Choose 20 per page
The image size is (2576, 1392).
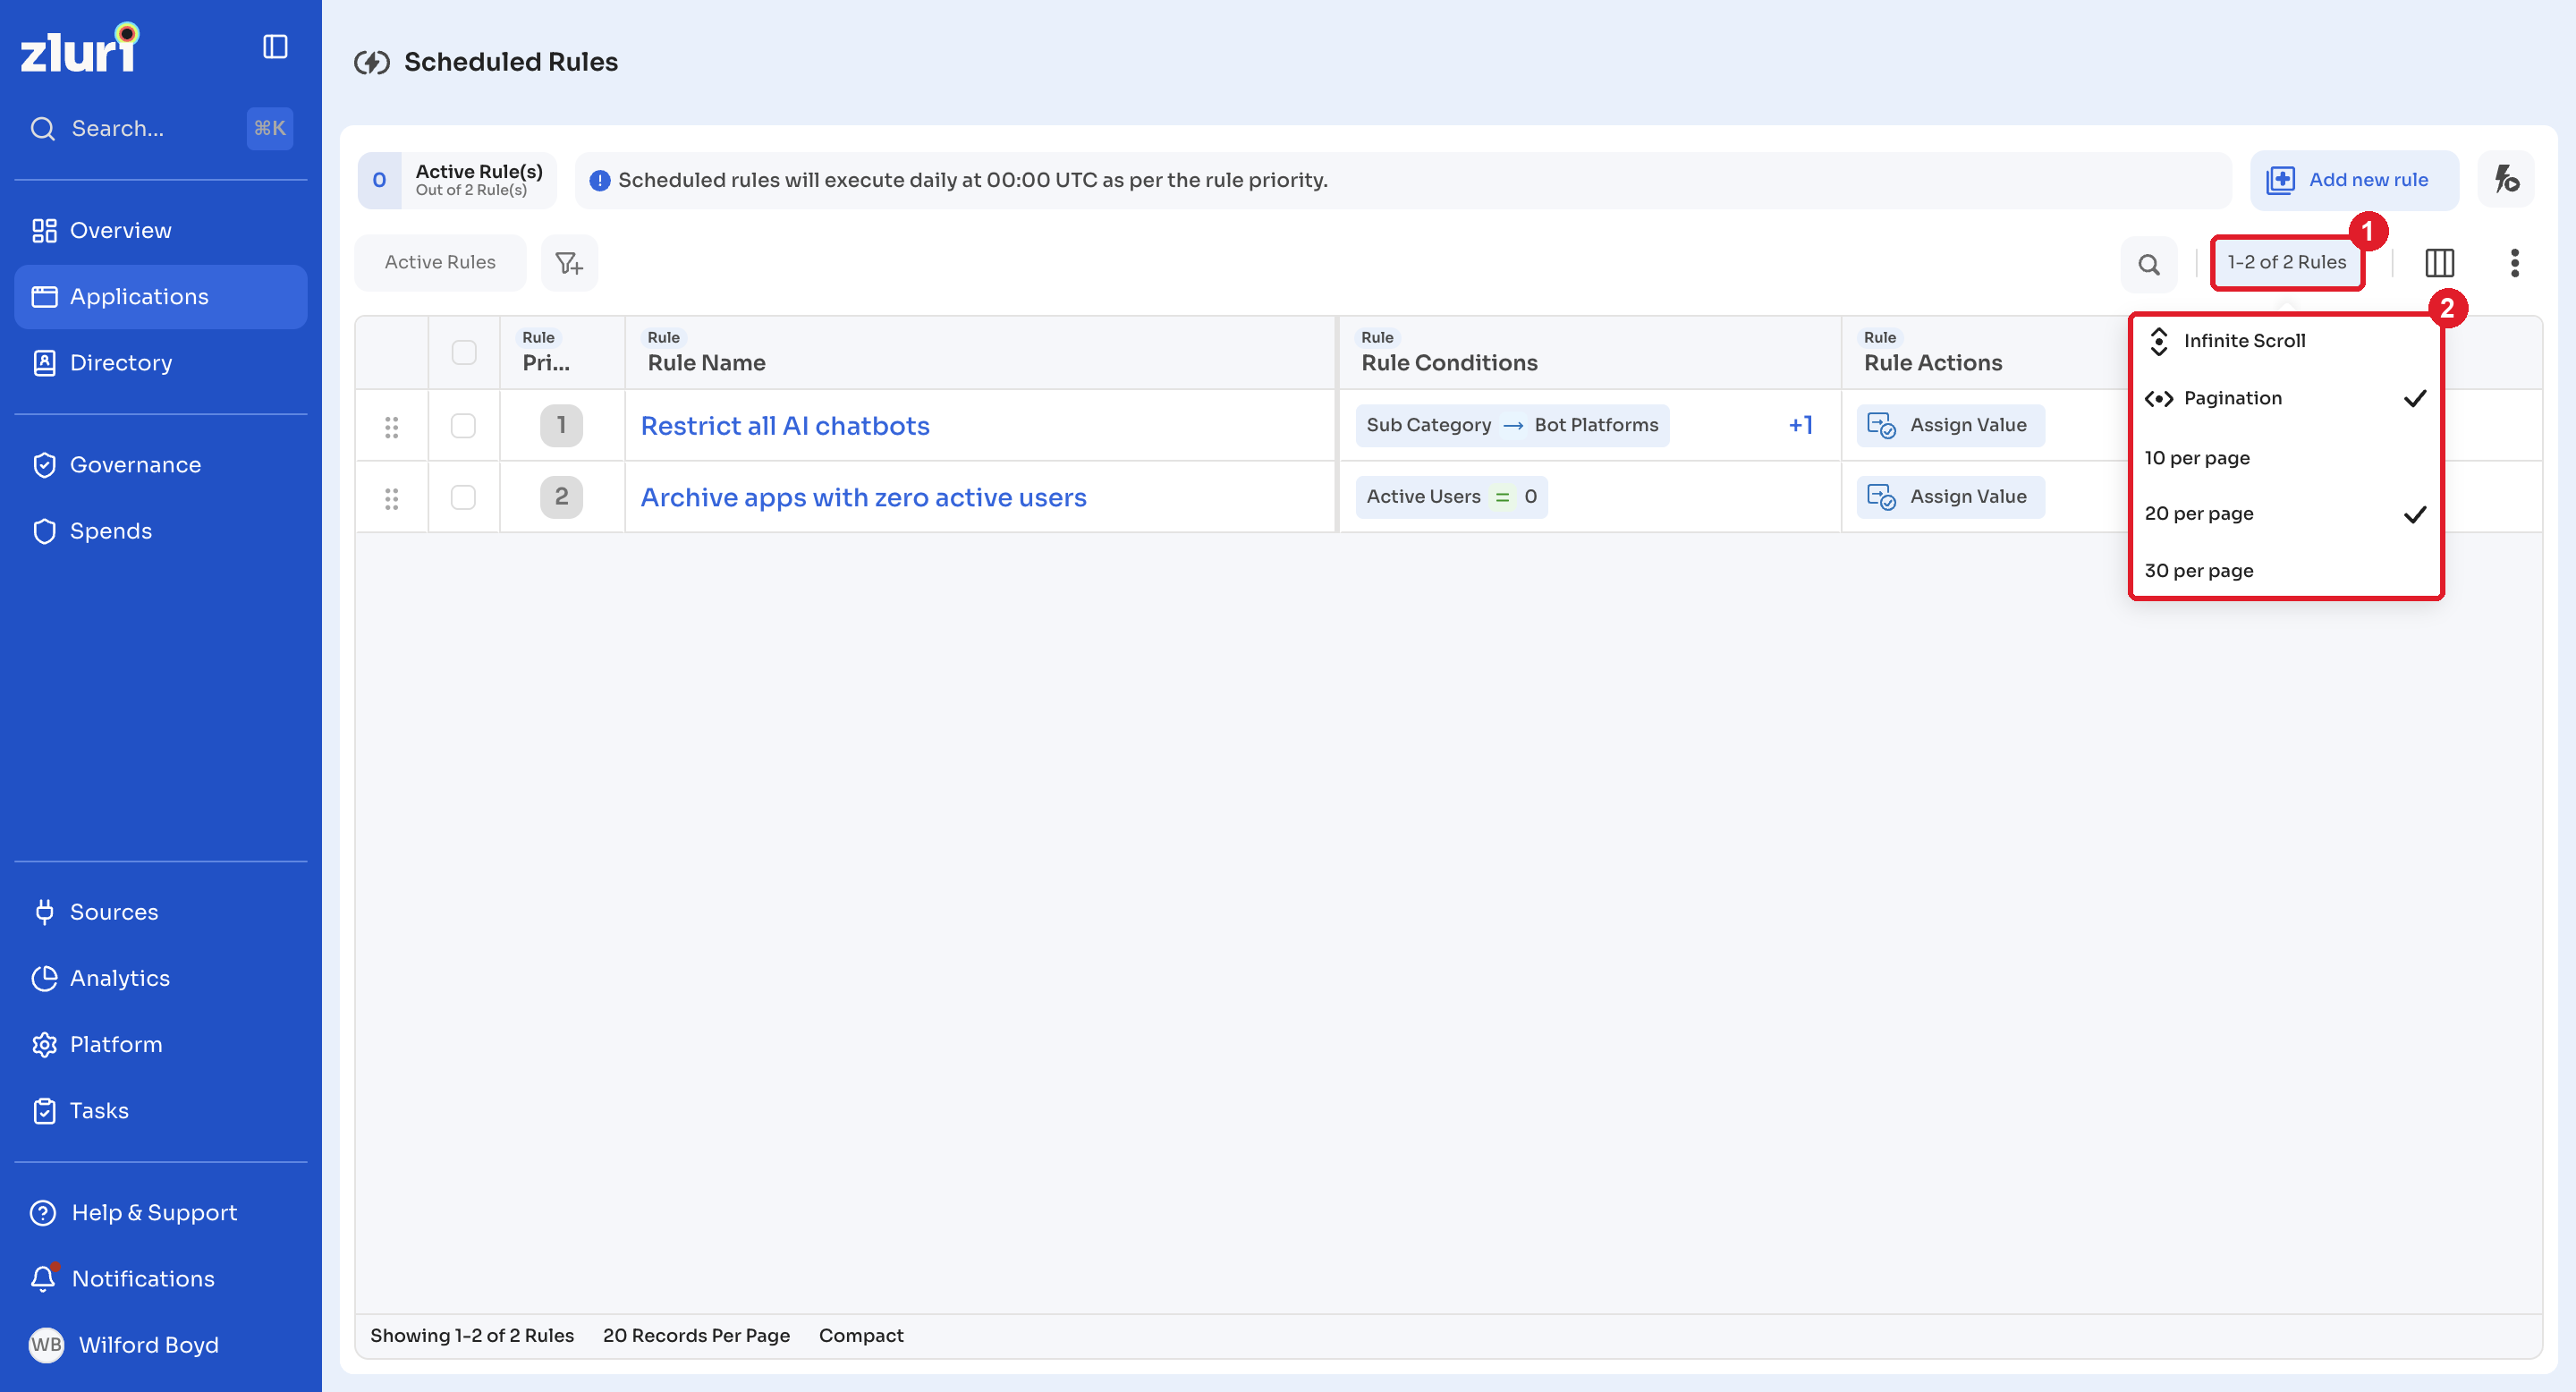2286,514
